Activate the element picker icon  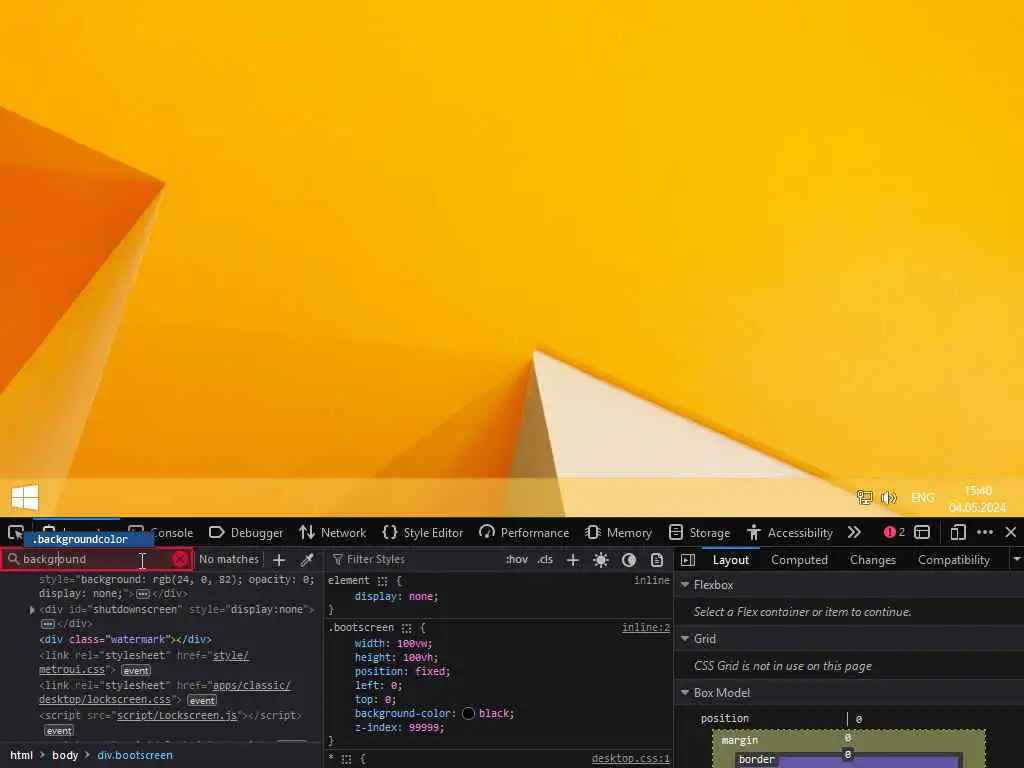(x=16, y=532)
